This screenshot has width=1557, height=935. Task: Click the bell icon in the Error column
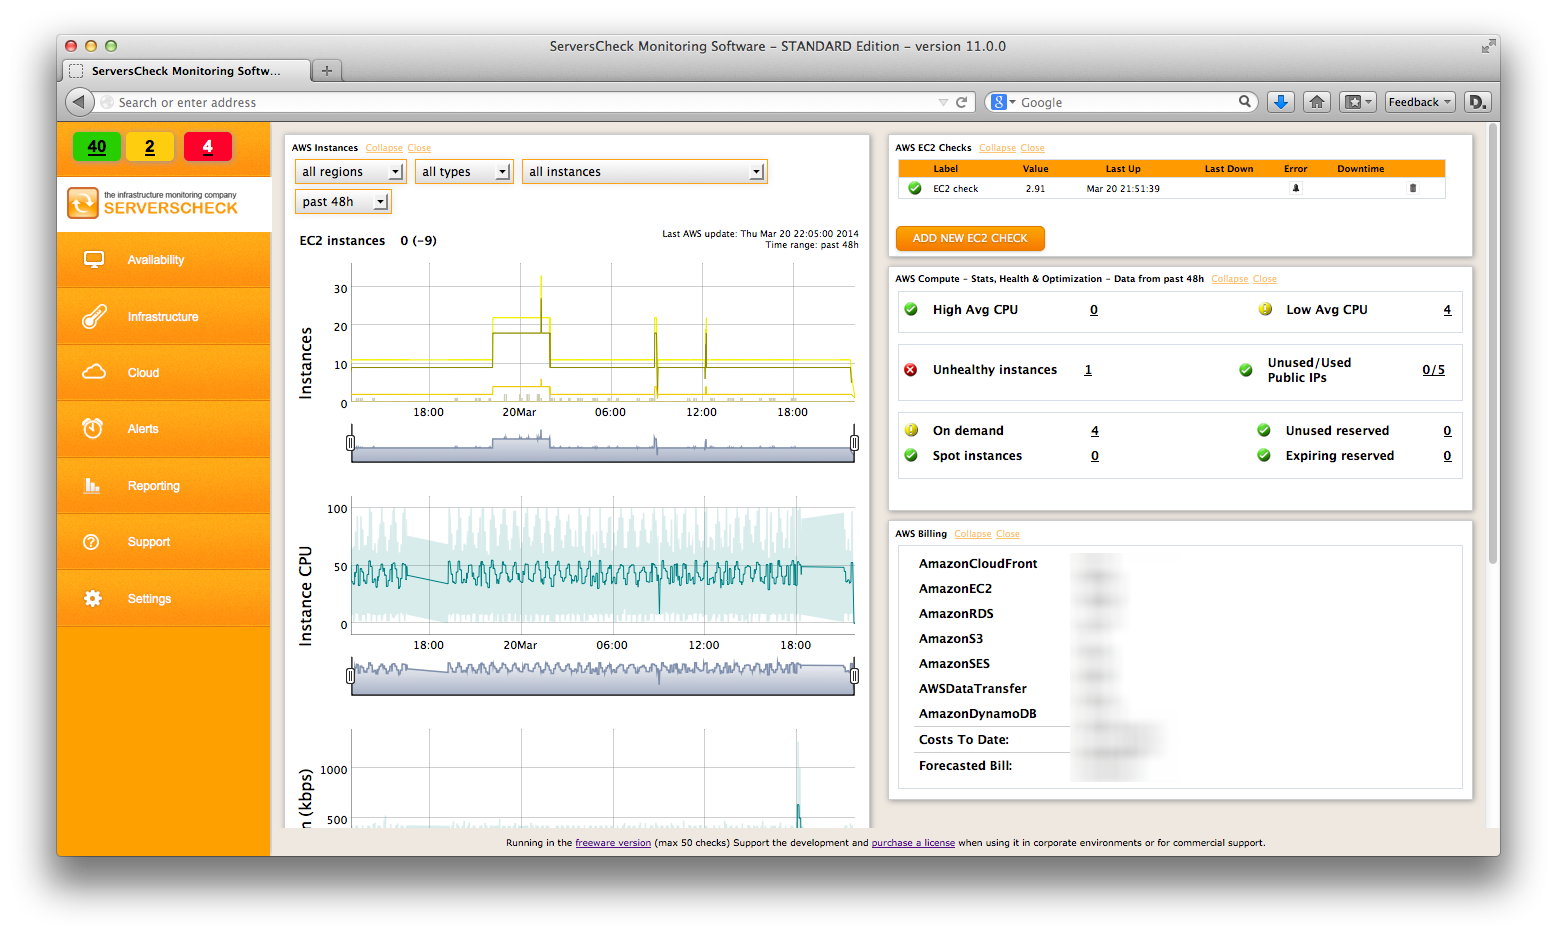pyautogui.click(x=1295, y=188)
